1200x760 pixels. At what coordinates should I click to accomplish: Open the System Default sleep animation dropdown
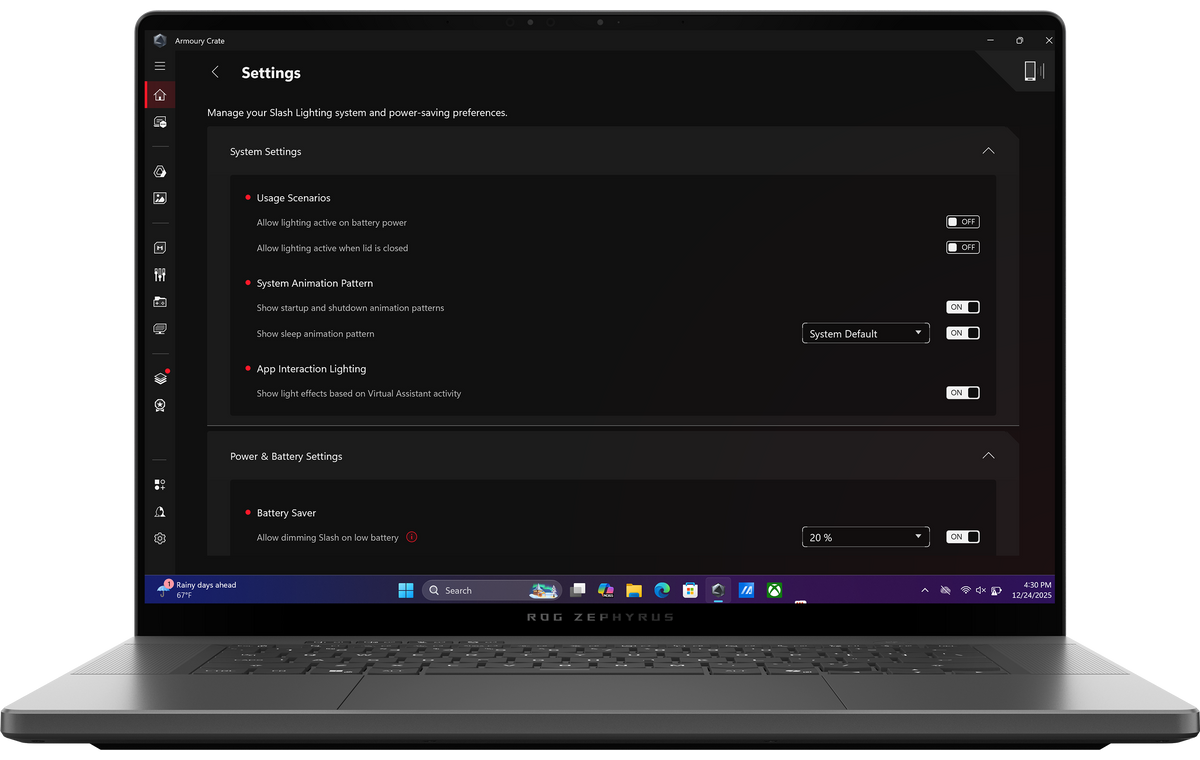tap(866, 333)
